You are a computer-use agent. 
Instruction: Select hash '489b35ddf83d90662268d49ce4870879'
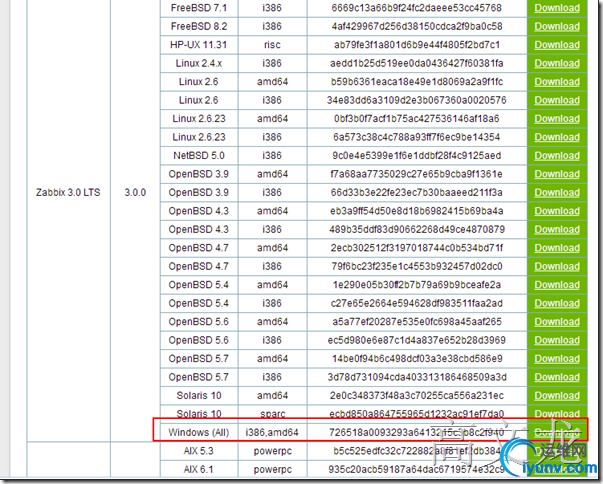click(x=416, y=230)
